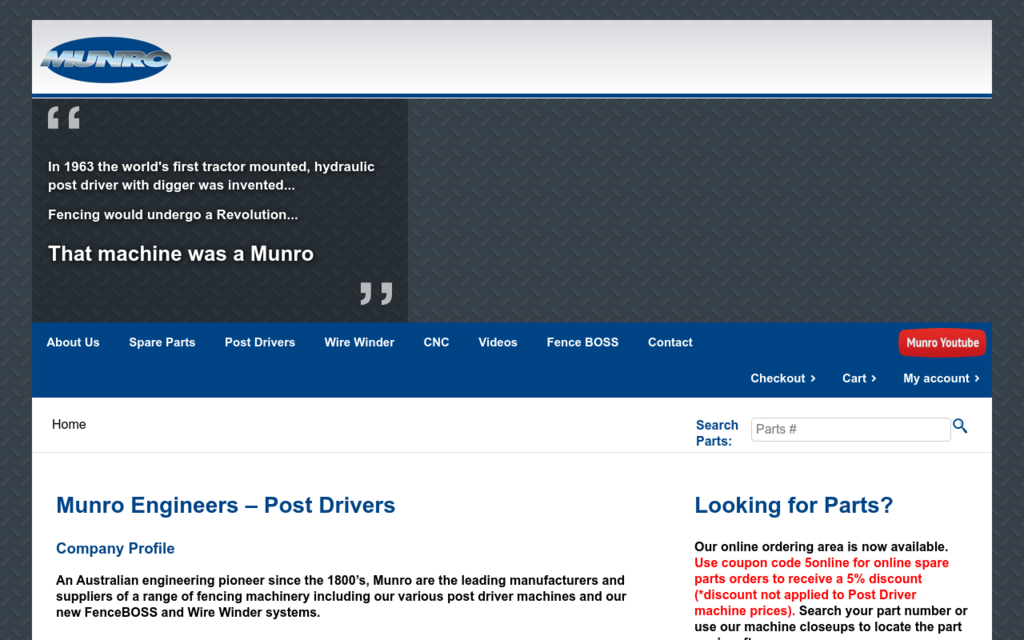Click the Looking for Parts heading

coord(793,505)
